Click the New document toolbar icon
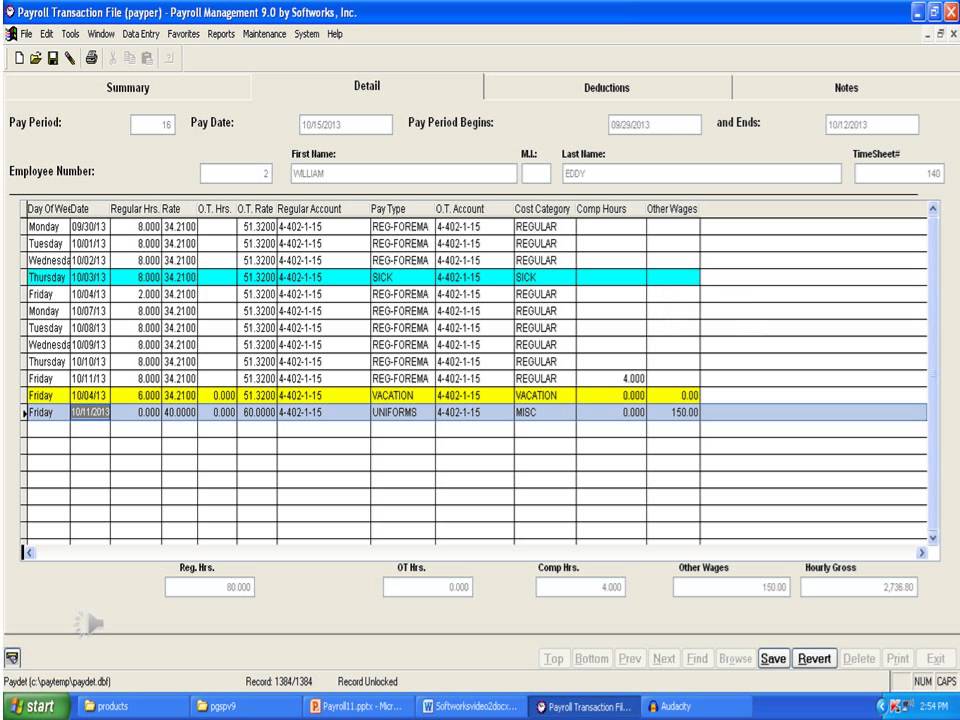Screen dimensions: 960x720 coord(19,58)
